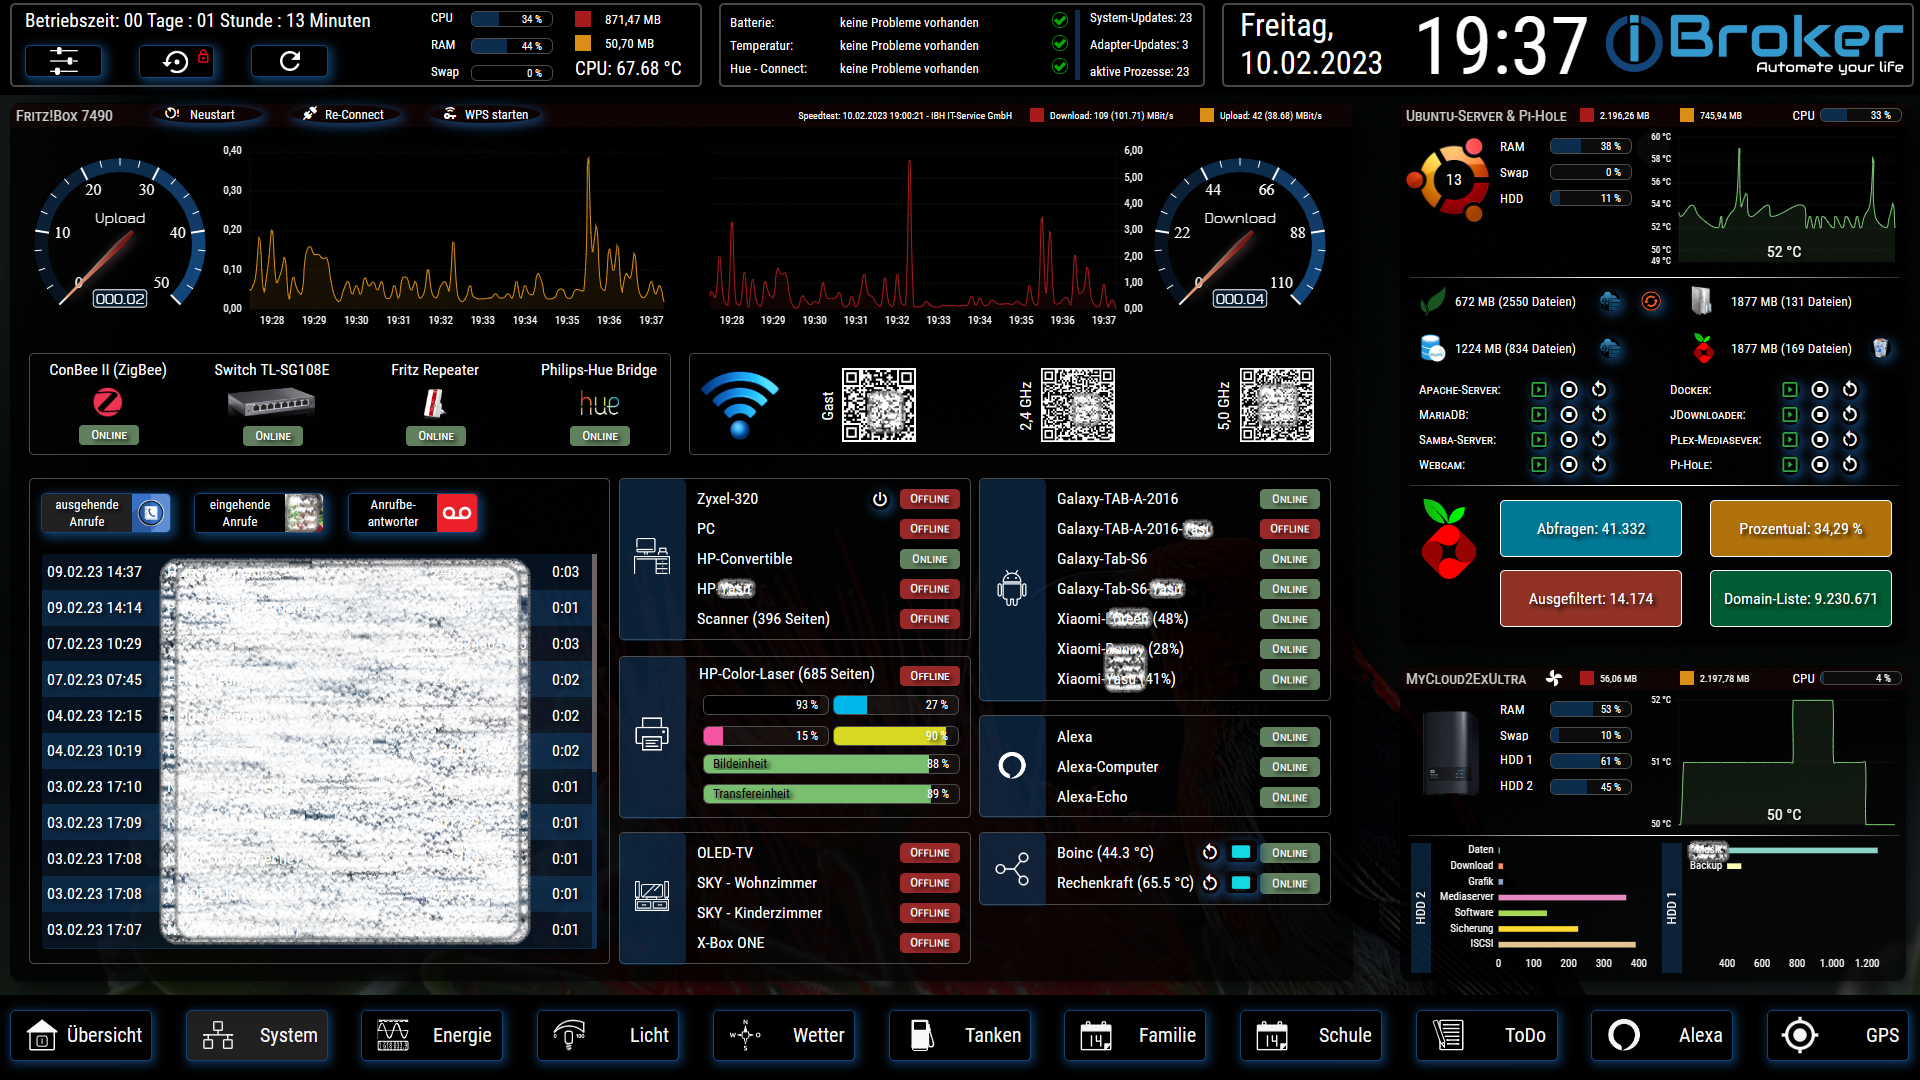This screenshot has height=1080, width=1920.
Task: Click the call list scrollbar
Action: [x=595, y=663]
